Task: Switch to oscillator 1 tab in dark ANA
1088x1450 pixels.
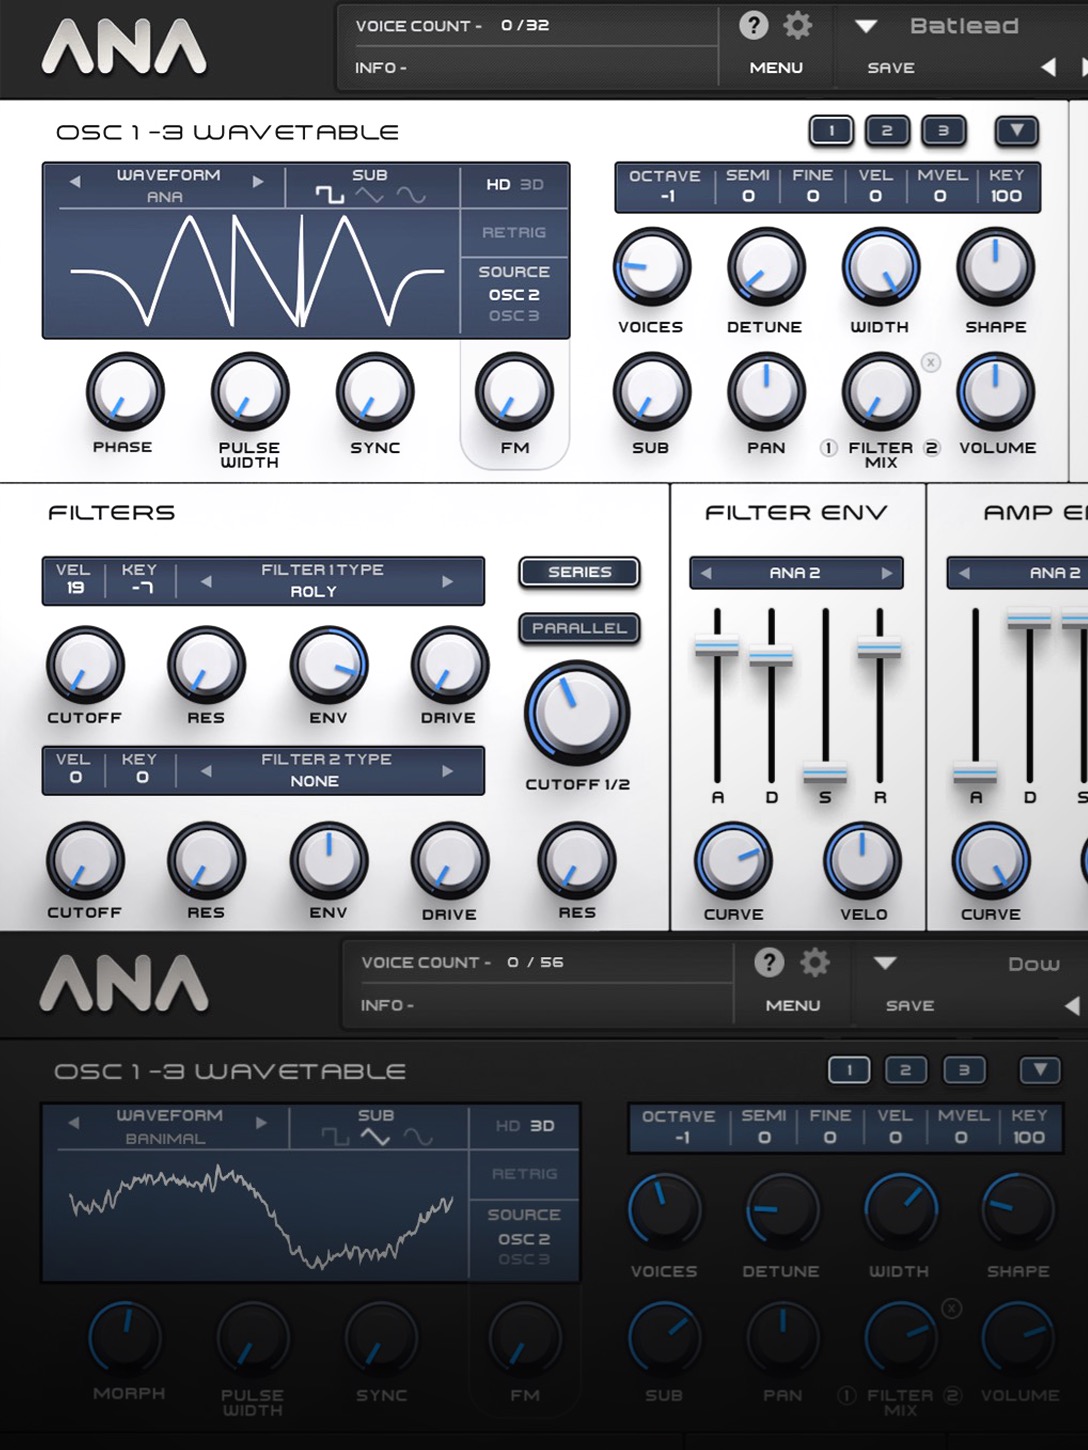Action: pos(849,1070)
